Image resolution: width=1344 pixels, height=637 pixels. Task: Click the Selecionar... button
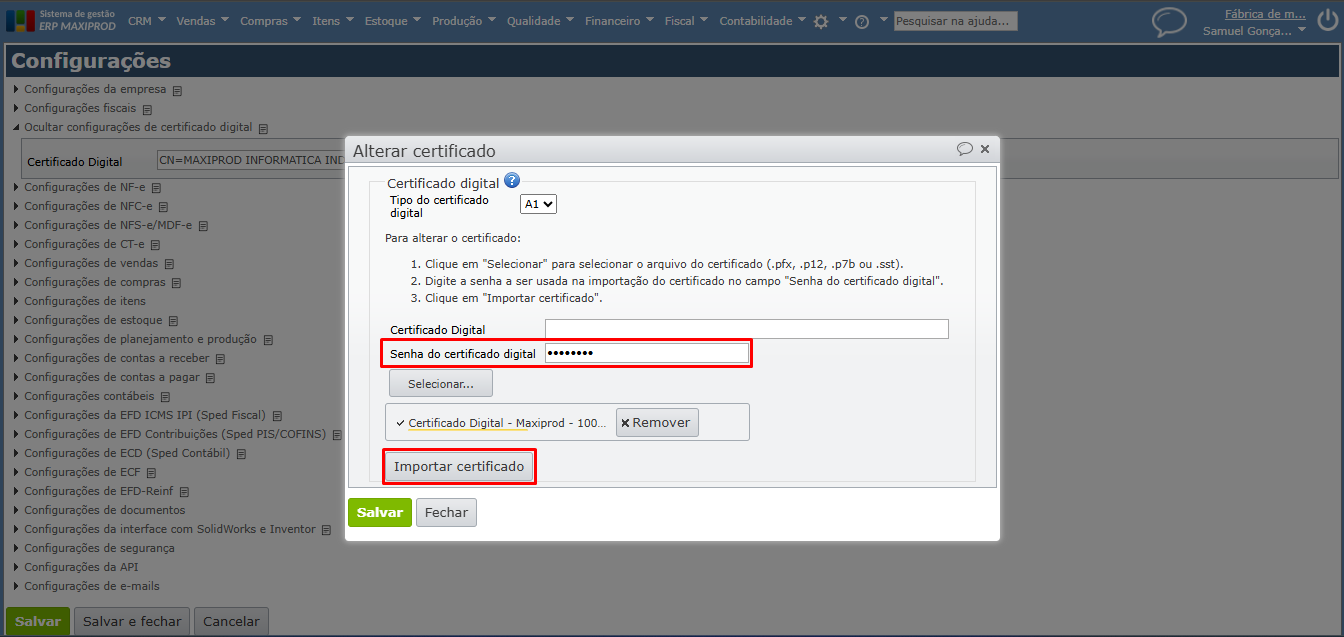pyautogui.click(x=440, y=383)
